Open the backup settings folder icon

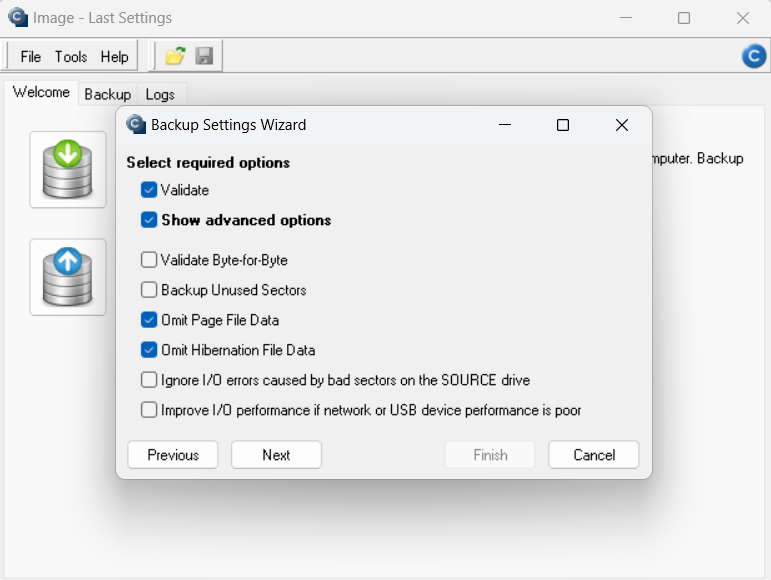[175, 56]
